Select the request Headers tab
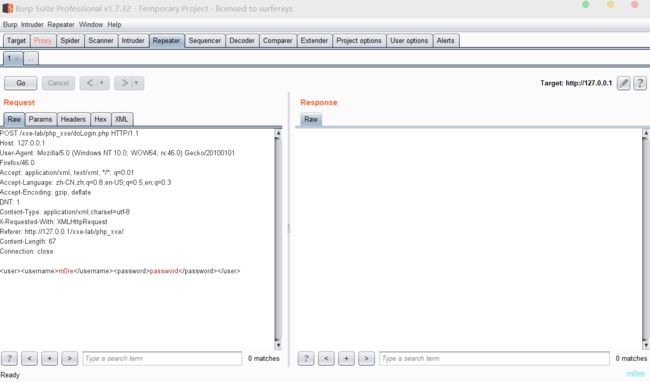 pyautogui.click(x=73, y=119)
